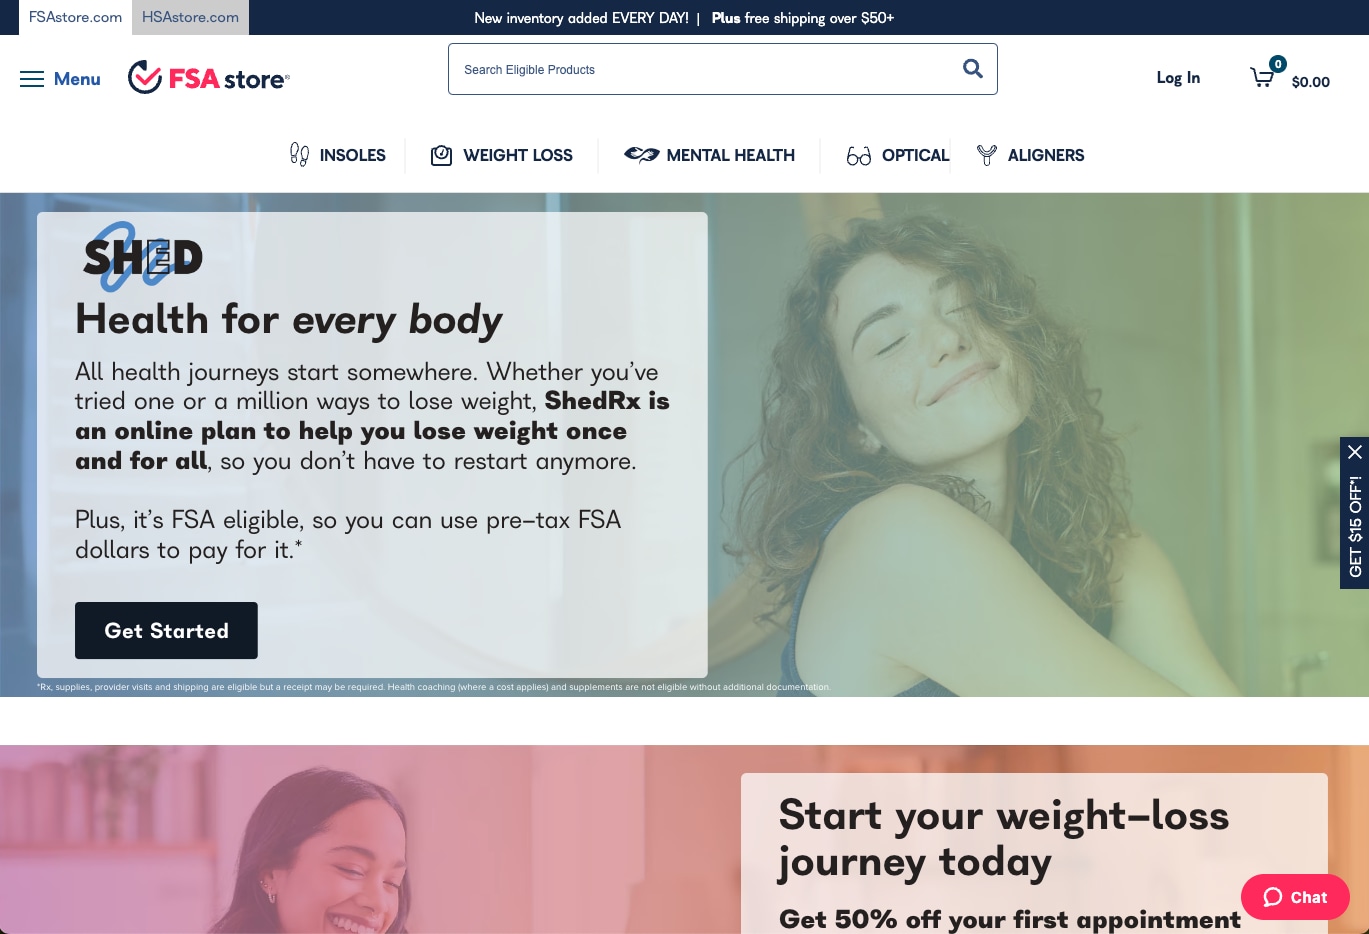Click the Aligners icon

(x=987, y=155)
